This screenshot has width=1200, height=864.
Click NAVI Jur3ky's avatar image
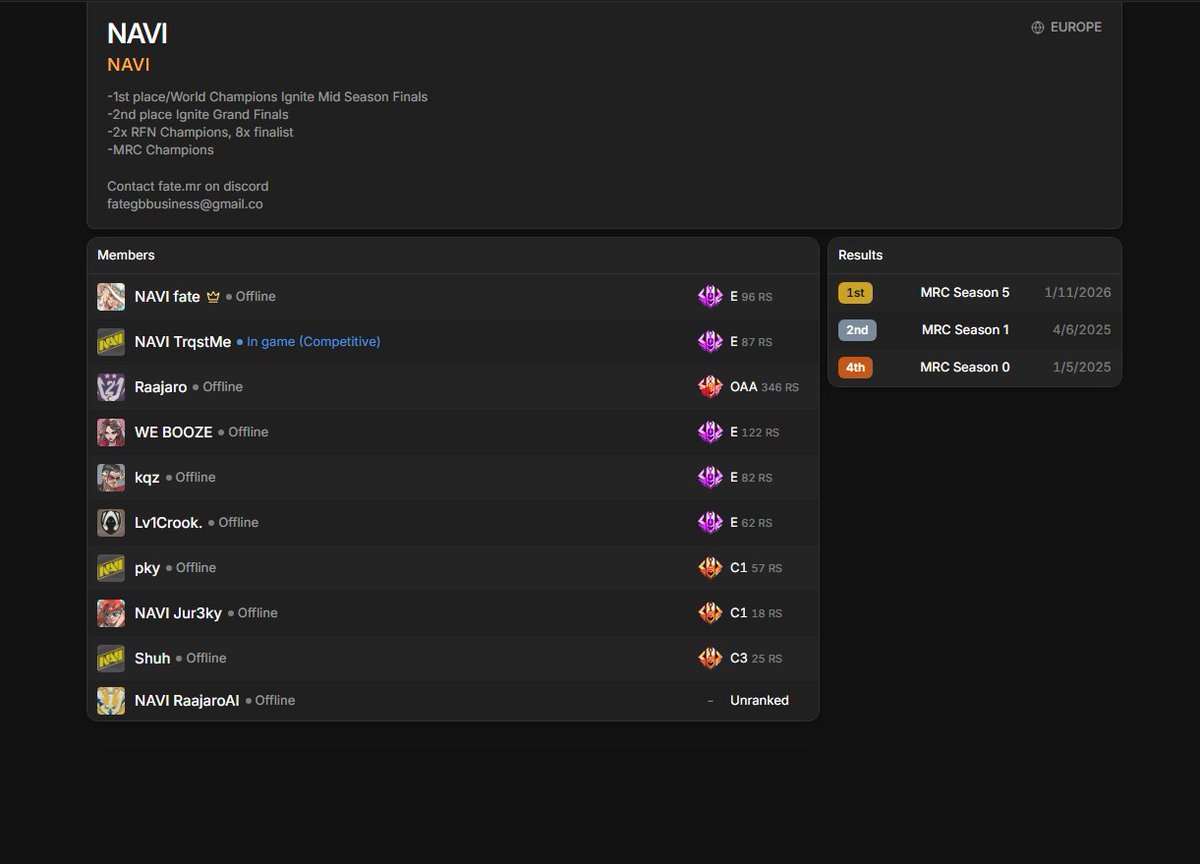coord(111,613)
